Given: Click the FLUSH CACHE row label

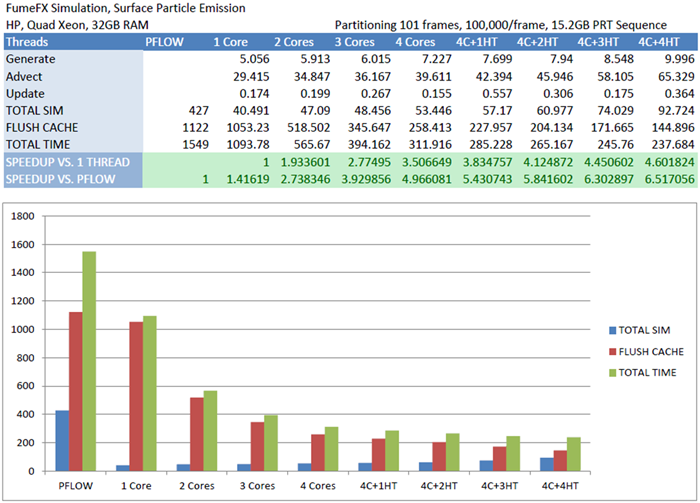Looking at the screenshot, I should click(x=42, y=128).
